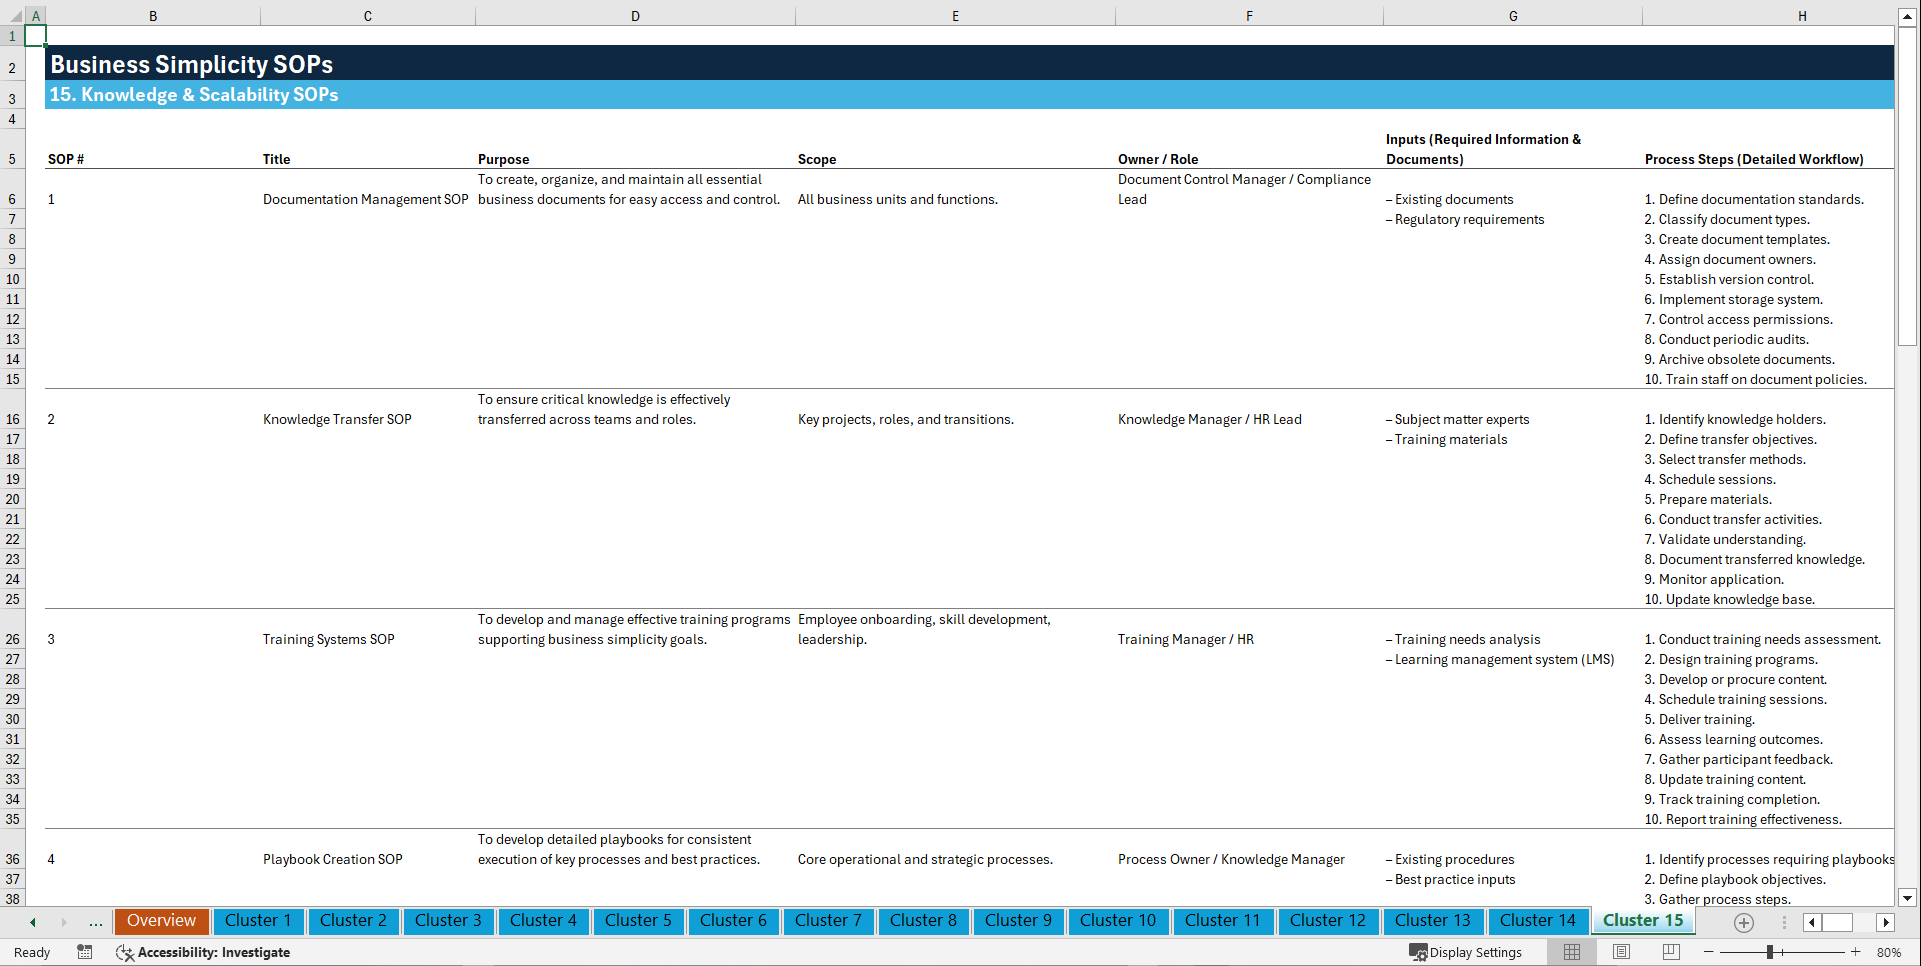Select column D header
This screenshot has width=1921, height=966.
[x=635, y=15]
